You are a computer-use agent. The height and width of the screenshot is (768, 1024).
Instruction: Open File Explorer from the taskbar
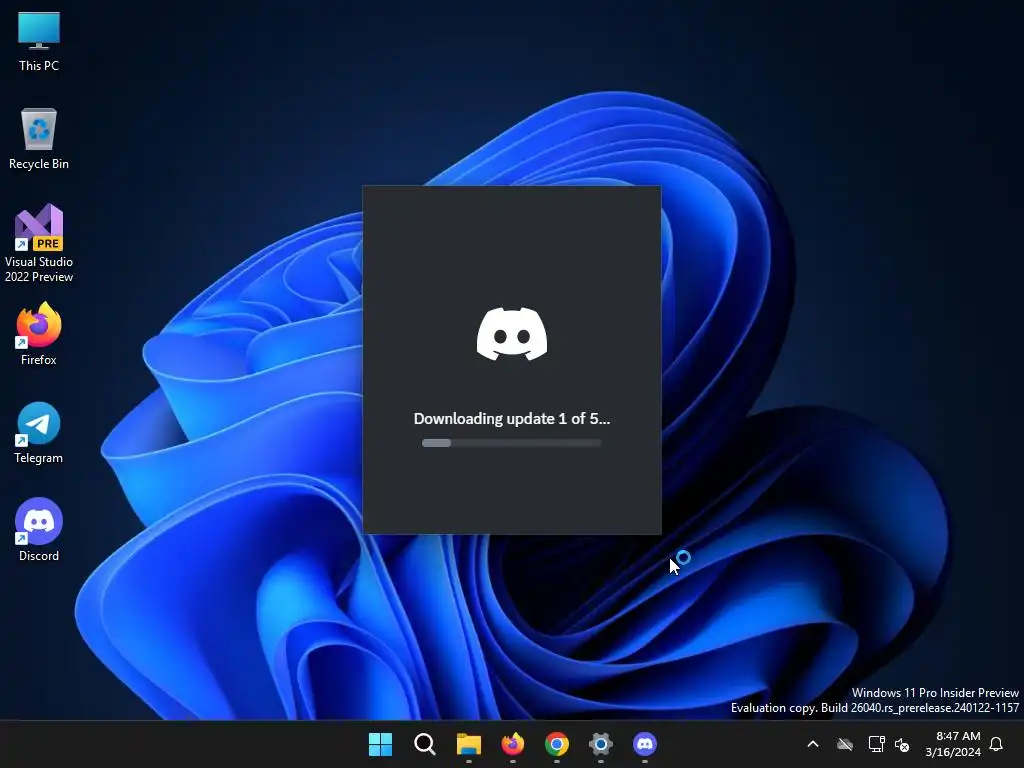[x=469, y=744]
